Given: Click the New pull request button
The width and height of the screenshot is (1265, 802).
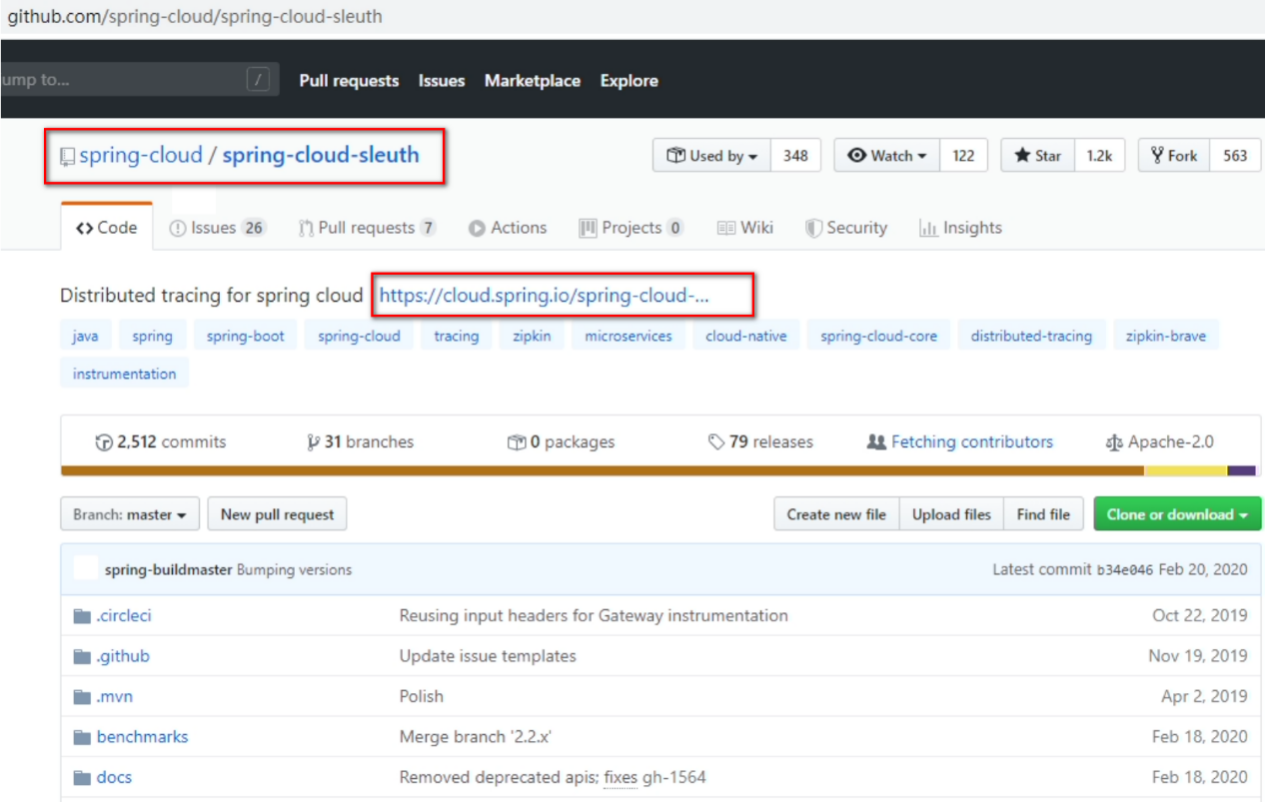Looking at the screenshot, I should pos(277,515).
